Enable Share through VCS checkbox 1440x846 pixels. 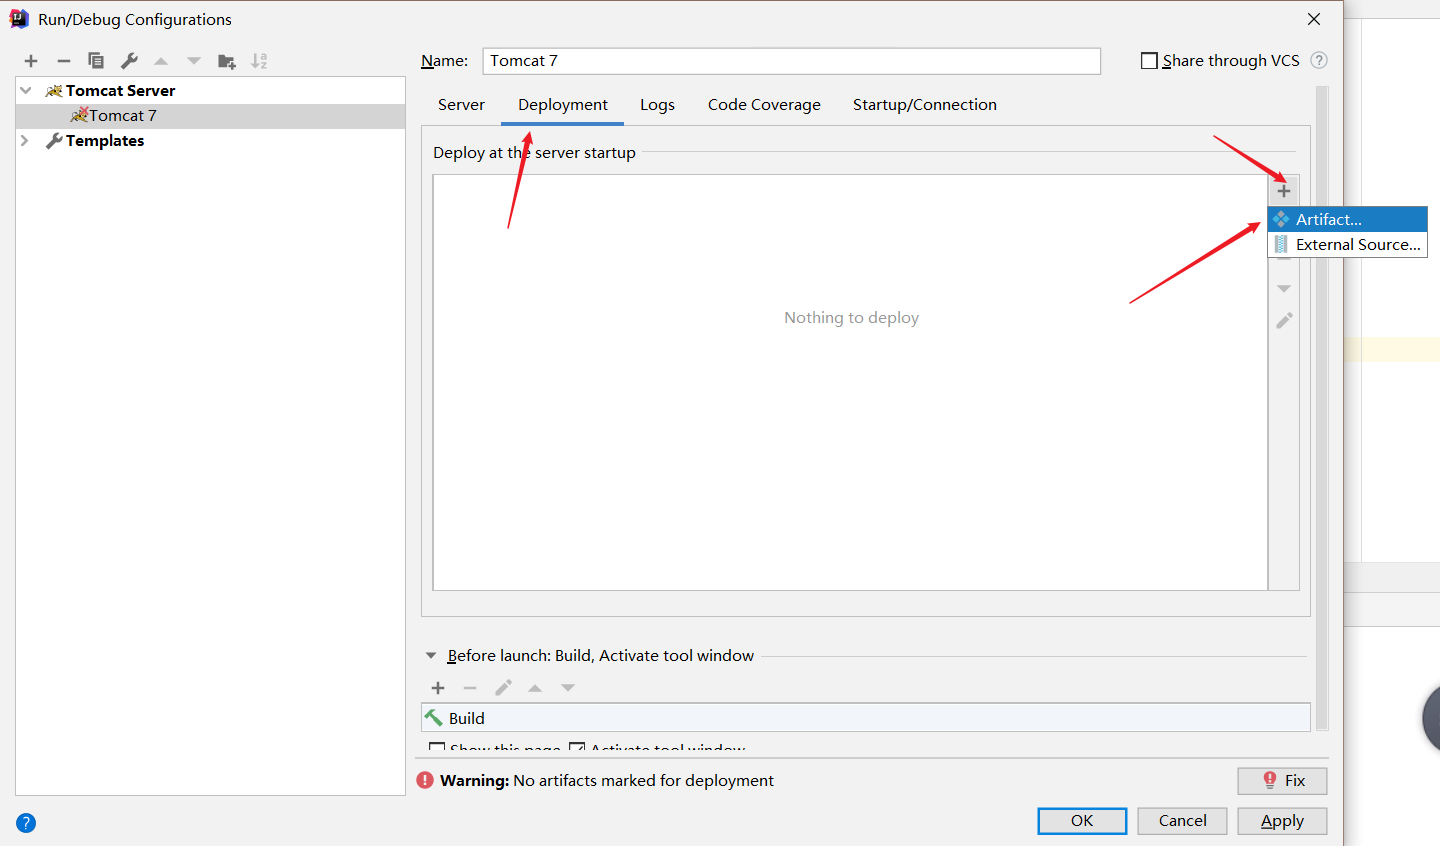pyautogui.click(x=1149, y=61)
